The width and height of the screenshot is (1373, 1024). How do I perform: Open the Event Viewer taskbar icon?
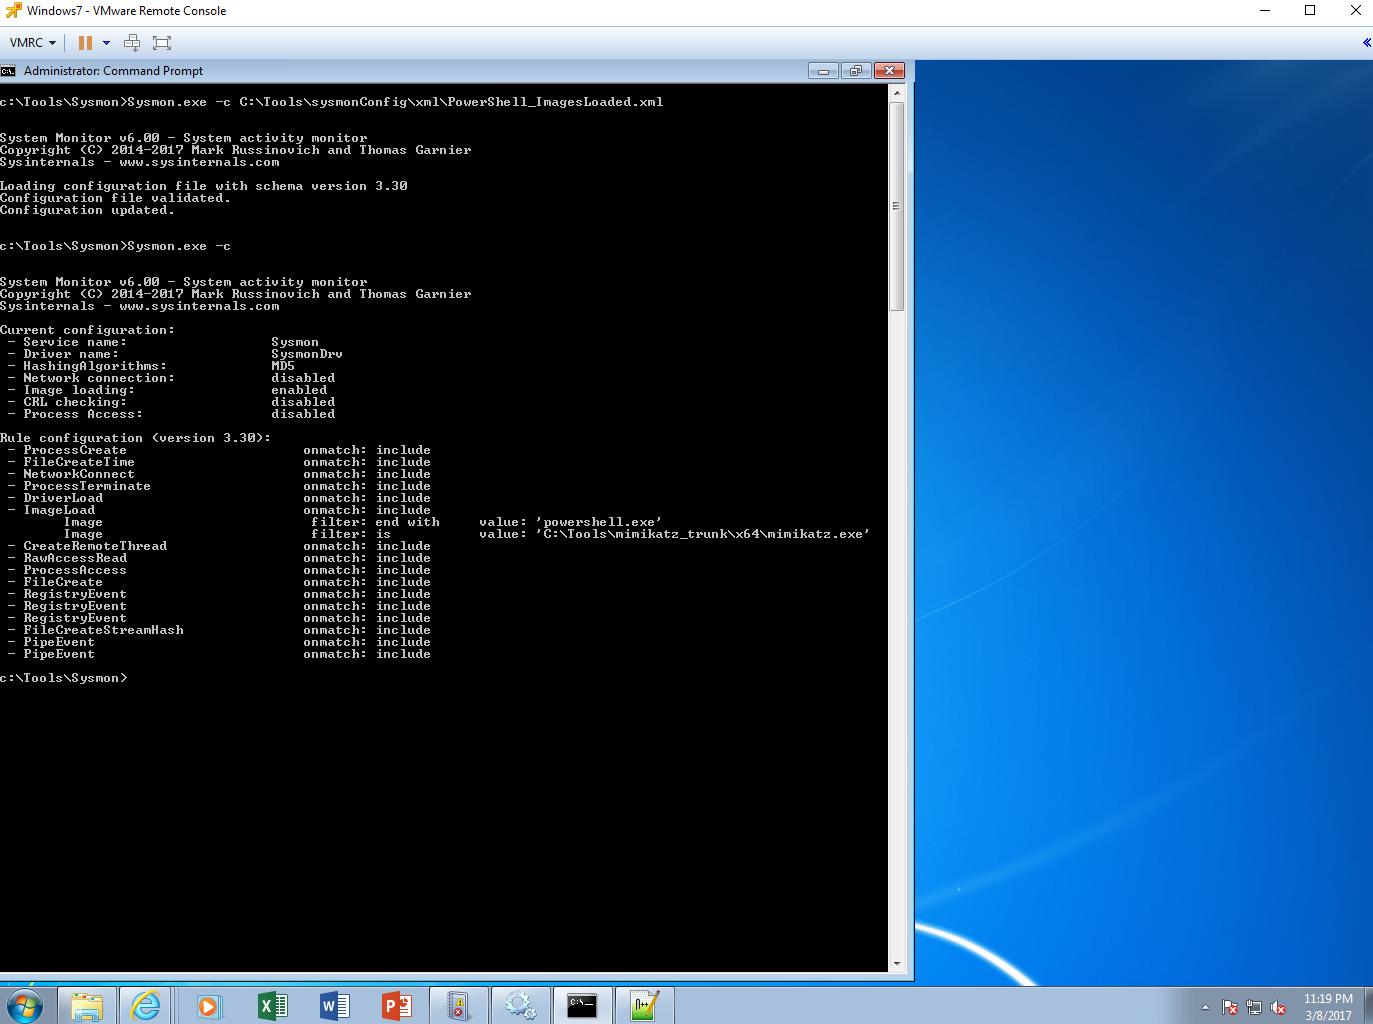458,1006
